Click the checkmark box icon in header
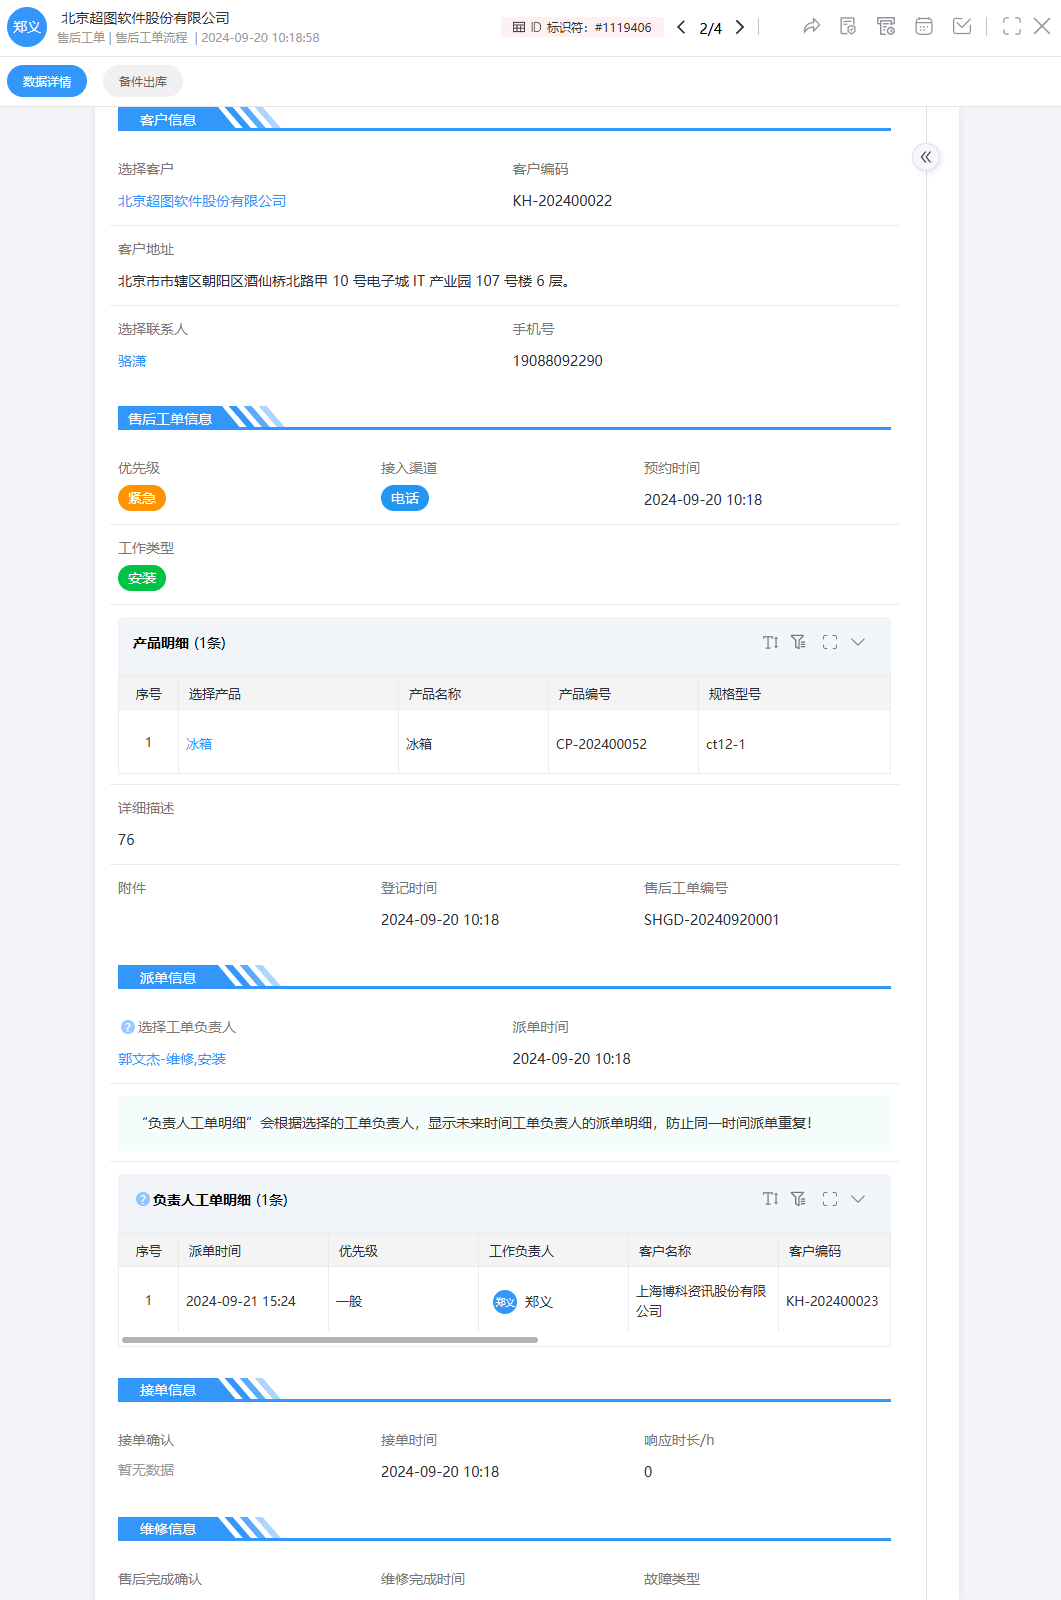1061x1600 pixels. 962,27
